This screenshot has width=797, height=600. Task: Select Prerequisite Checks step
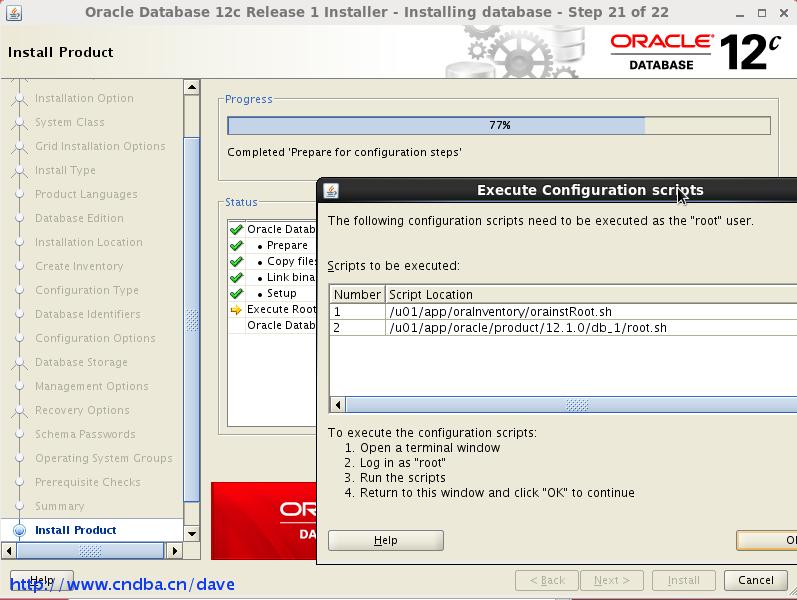click(x=88, y=482)
